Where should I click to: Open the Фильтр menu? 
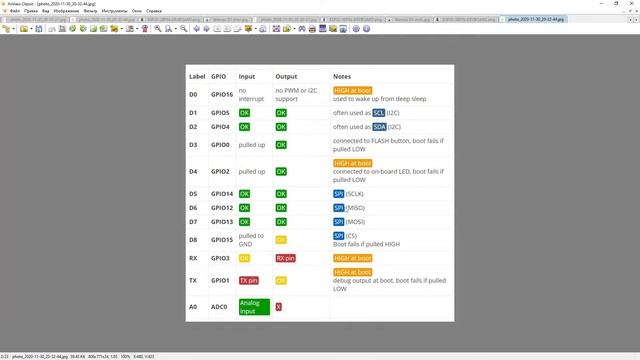tap(90, 11)
